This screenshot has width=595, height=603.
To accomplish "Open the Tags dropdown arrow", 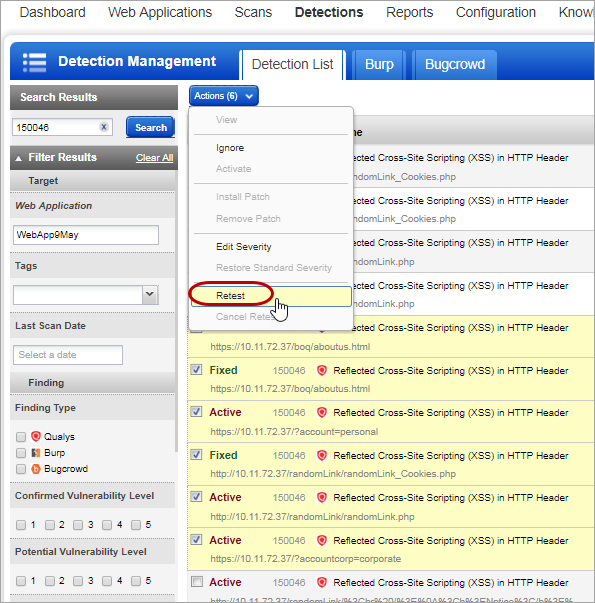I will [150, 295].
